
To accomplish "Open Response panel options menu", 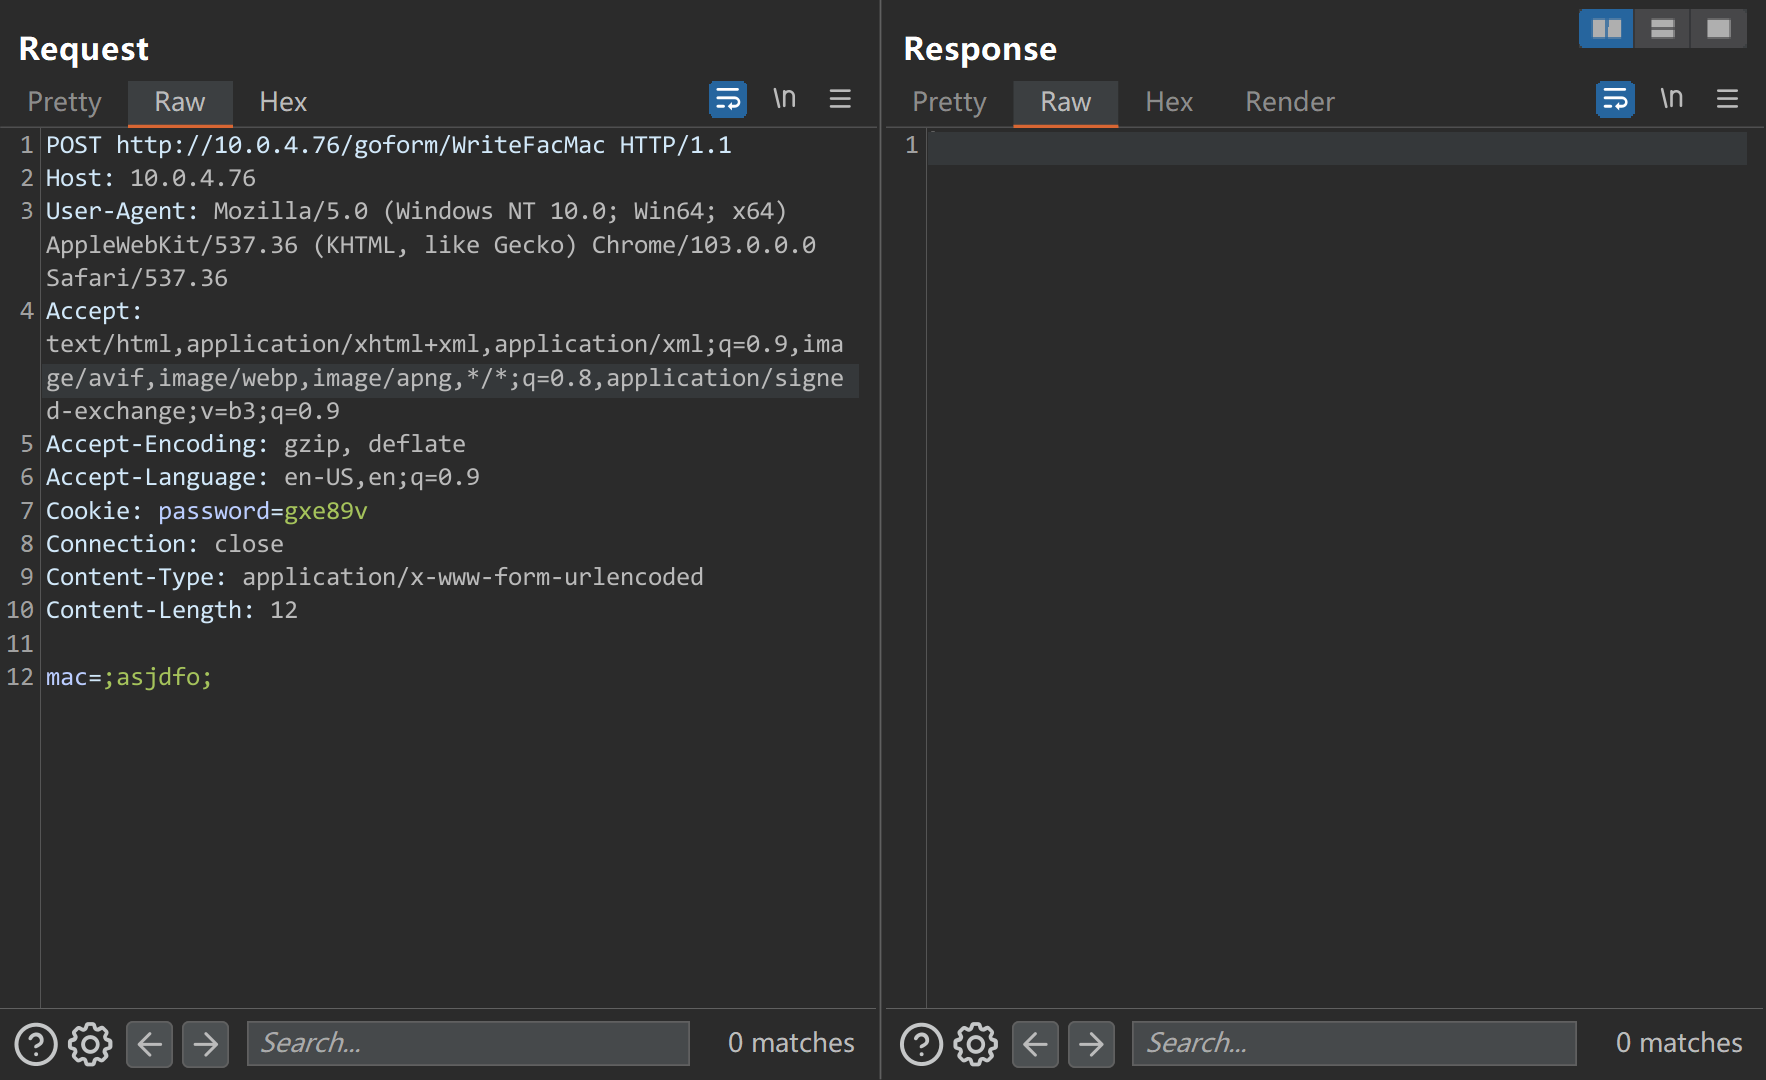I will pos(1727,99).
